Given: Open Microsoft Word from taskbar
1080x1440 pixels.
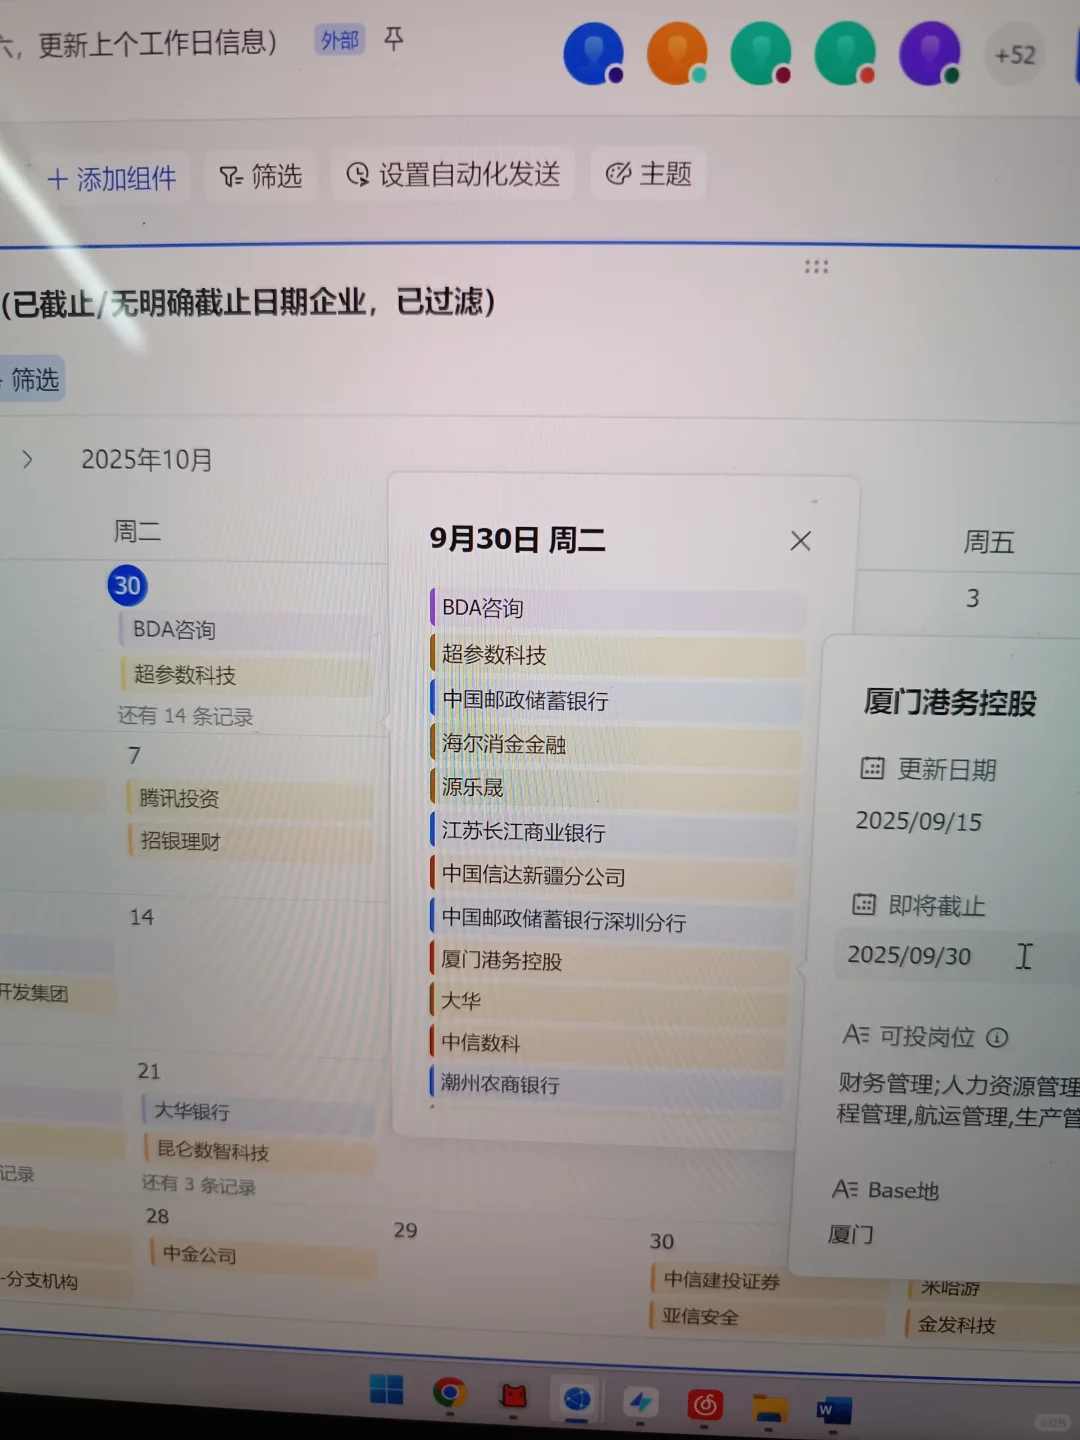Looking at the screenshot, I should [833, 1411].
